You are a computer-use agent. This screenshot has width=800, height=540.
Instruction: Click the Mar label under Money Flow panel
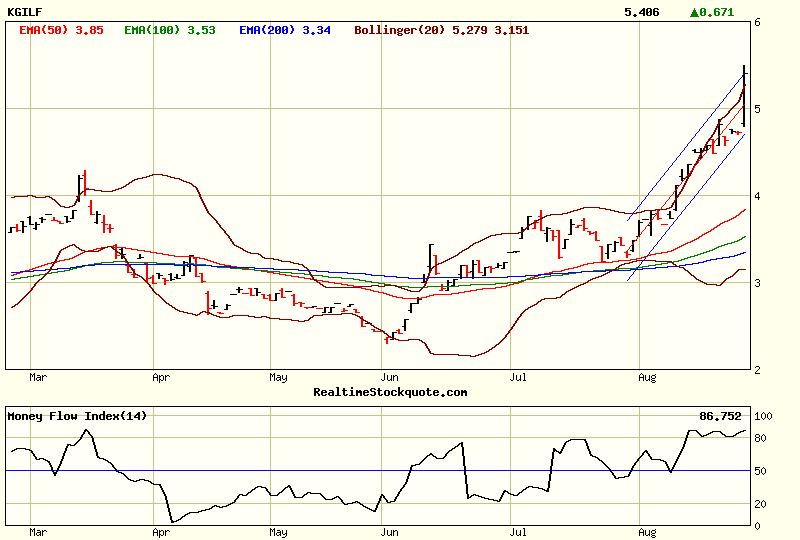[38, 532]
